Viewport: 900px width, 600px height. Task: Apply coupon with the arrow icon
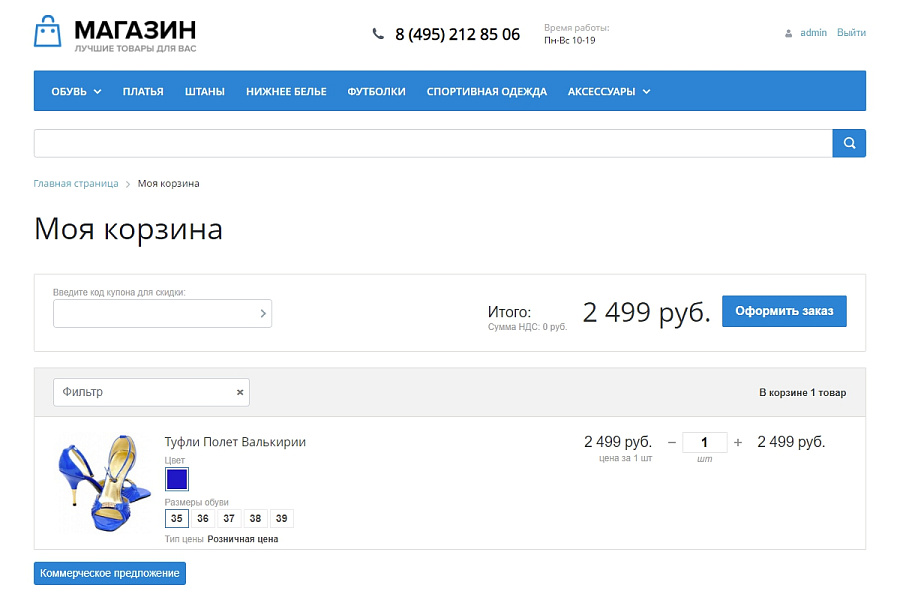[x=263, y=313]
